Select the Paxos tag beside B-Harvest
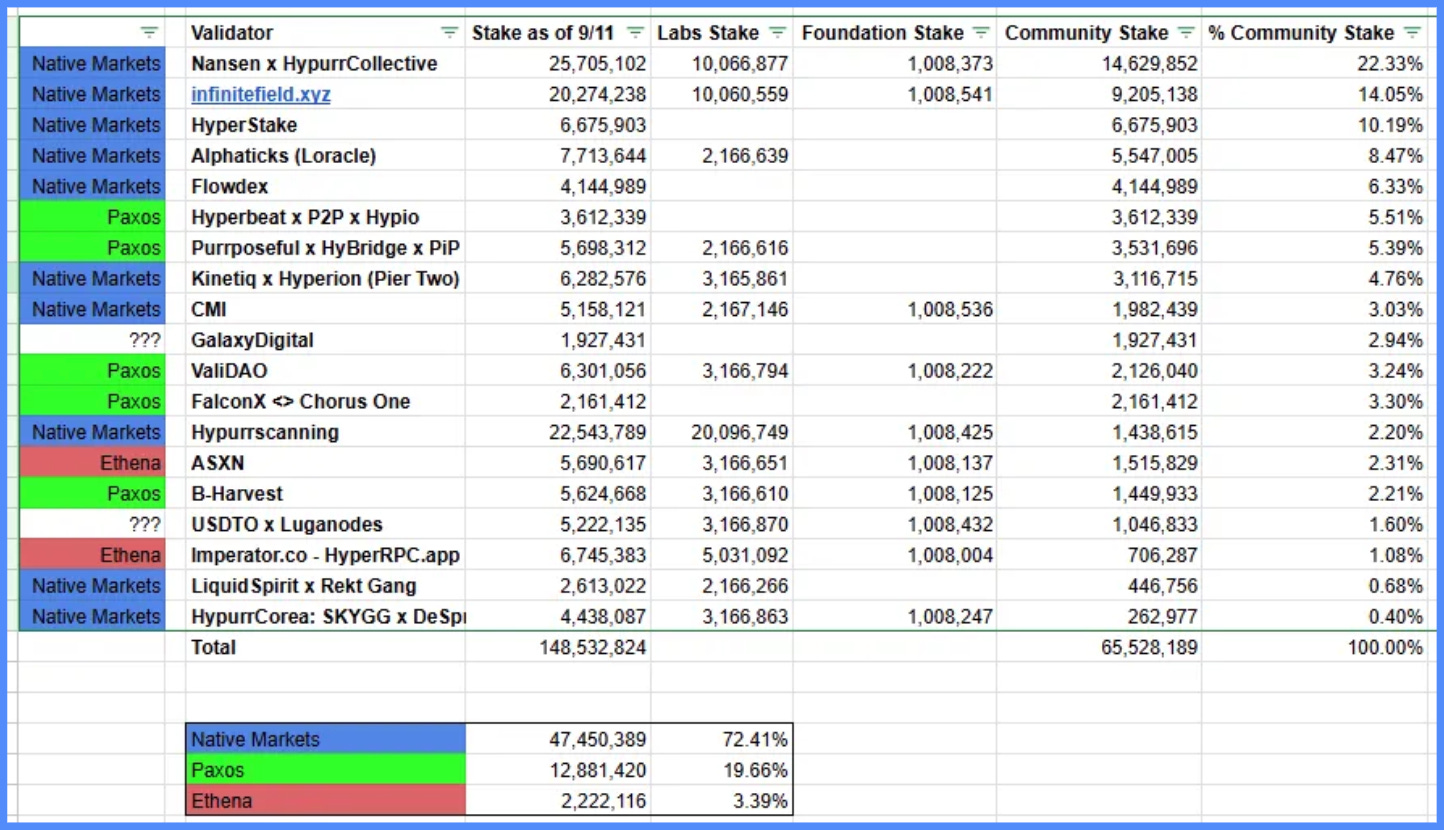The image size is (1444, 830). click(x=92, y=494)
